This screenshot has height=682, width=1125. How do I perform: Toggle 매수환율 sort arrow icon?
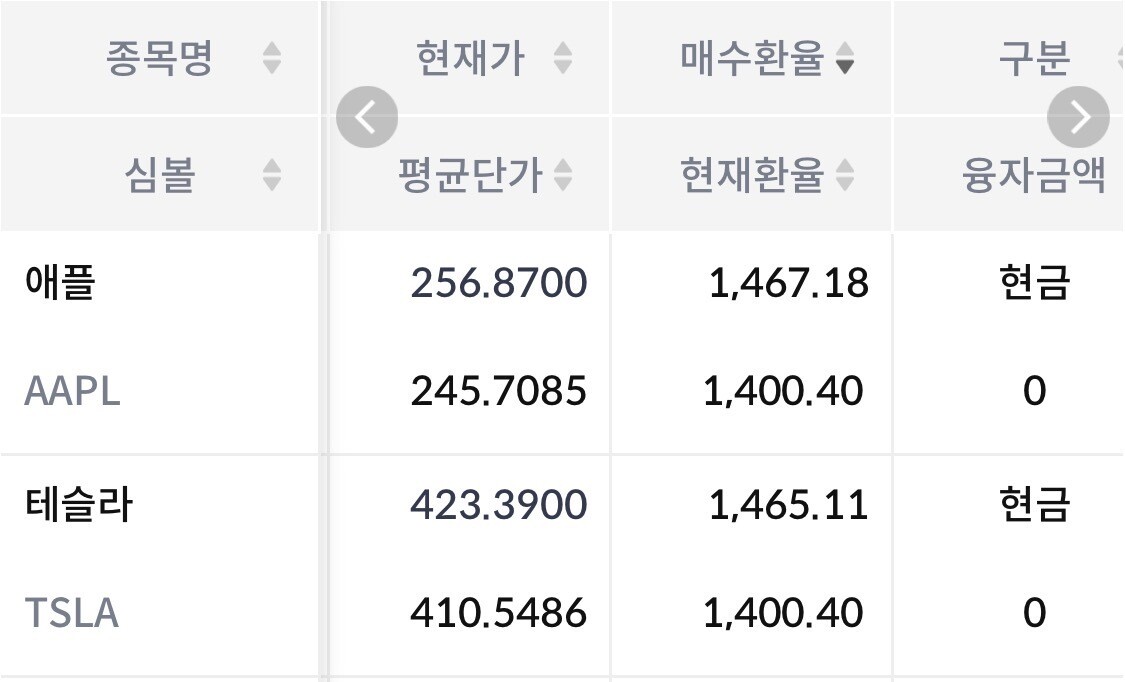845,59
